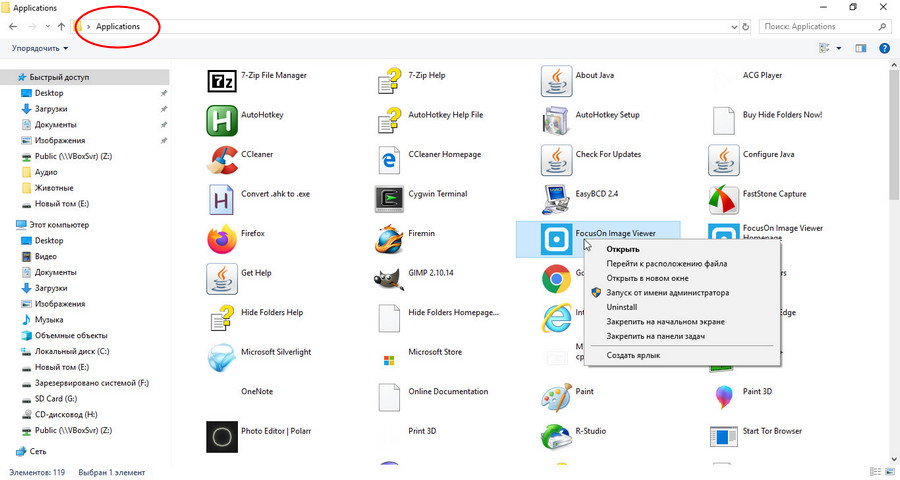Viewport: 900px width, 480px height.
Task: Select the EasyBCD 2.4 icon
Action: [x=556, y=200]
